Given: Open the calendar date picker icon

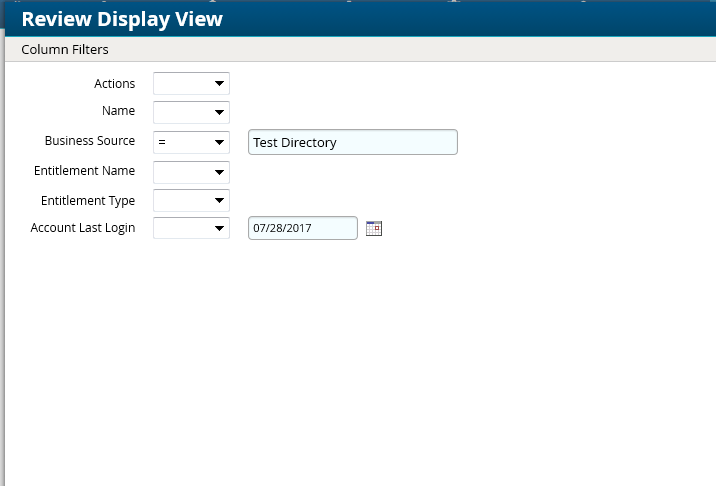Looking at the screenshot, I should [374, 229].
